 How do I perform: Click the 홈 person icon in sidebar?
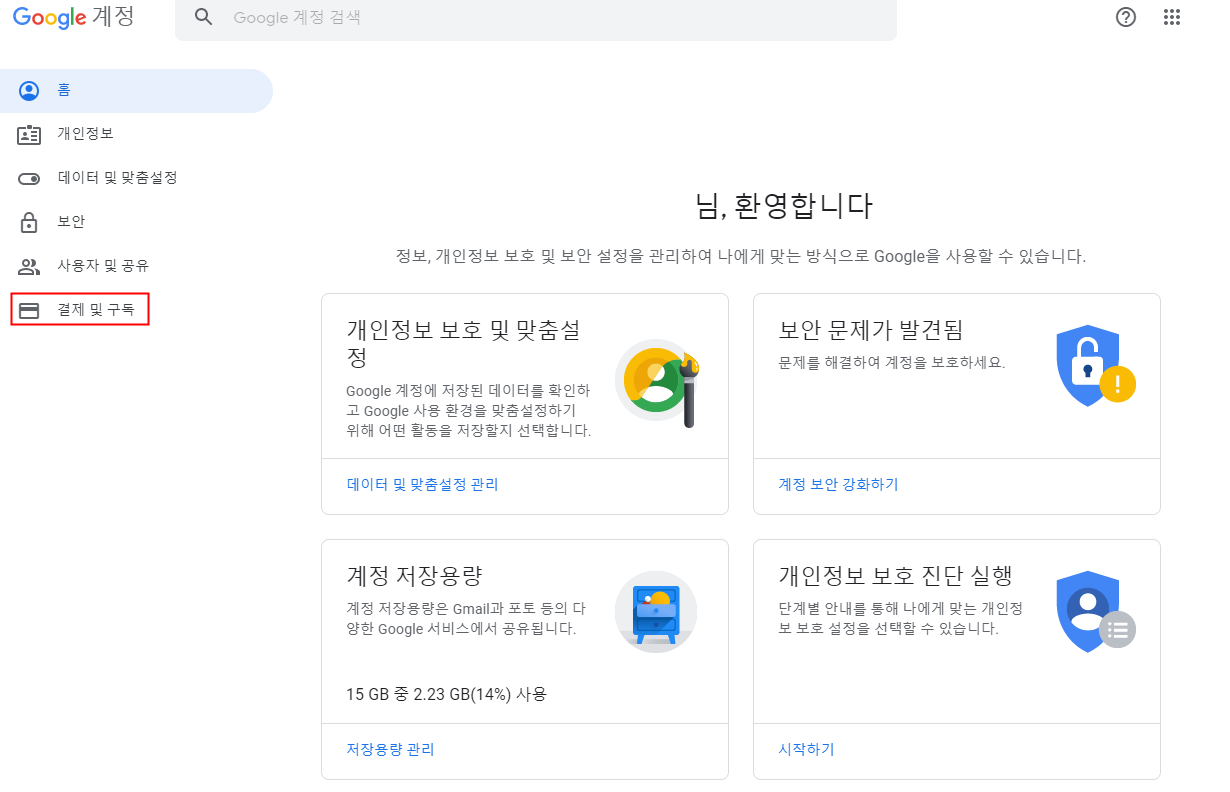(x=29, y=91)
